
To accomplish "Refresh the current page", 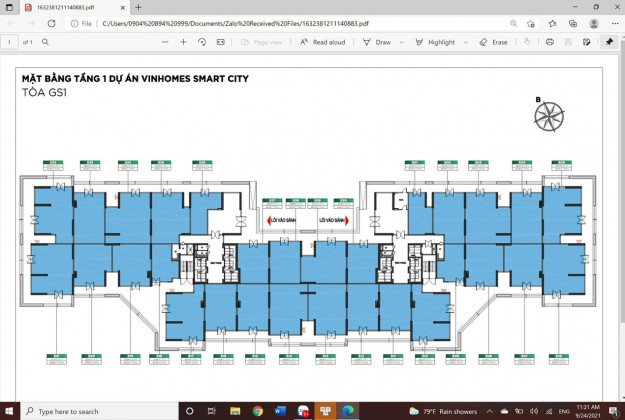I will tap(51, 24).
